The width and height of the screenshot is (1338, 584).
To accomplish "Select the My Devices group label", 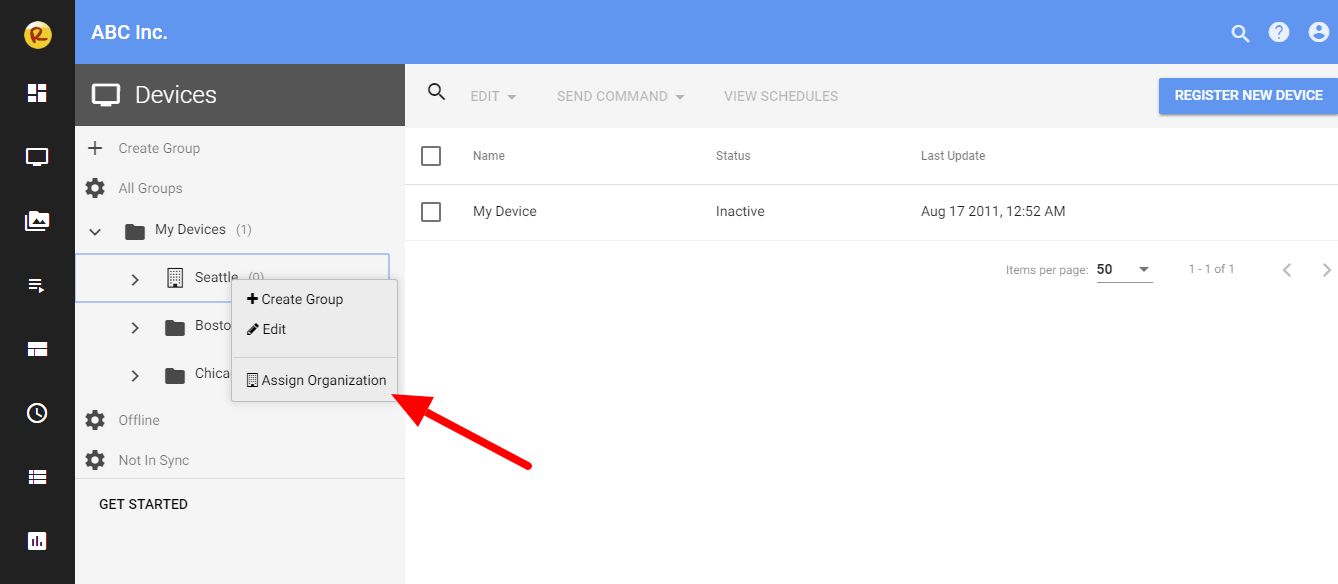I will click(x=190, y=229).
